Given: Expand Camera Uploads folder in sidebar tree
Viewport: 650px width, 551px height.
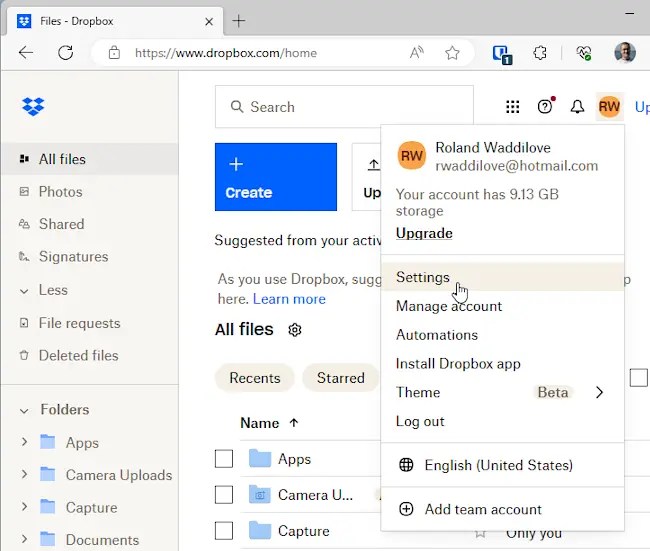Looking at the screenshot, I should [24, 474].
